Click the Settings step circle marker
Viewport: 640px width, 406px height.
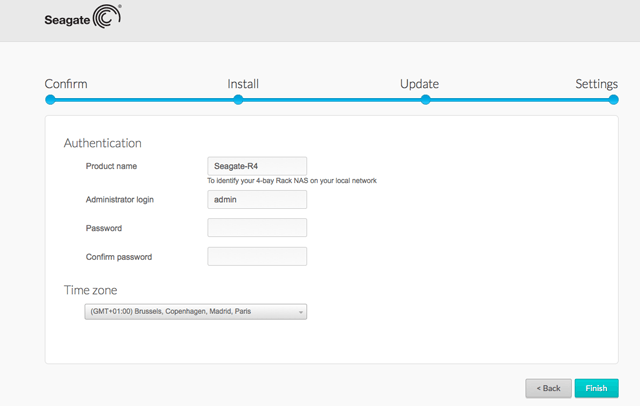click(x=613, y=100)
